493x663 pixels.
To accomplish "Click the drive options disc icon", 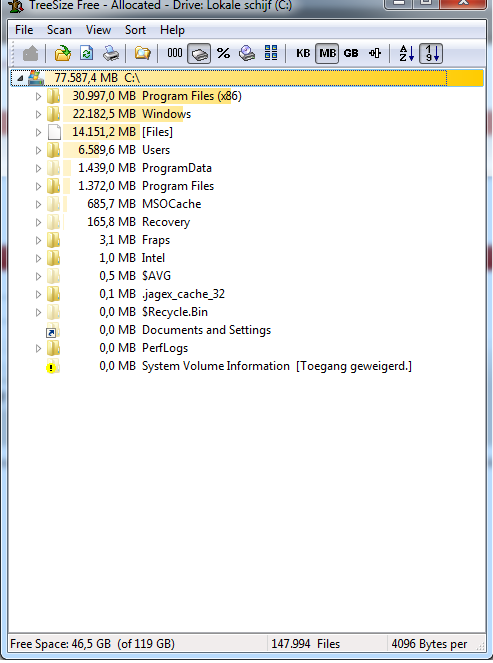I will [x=247, y=53].
